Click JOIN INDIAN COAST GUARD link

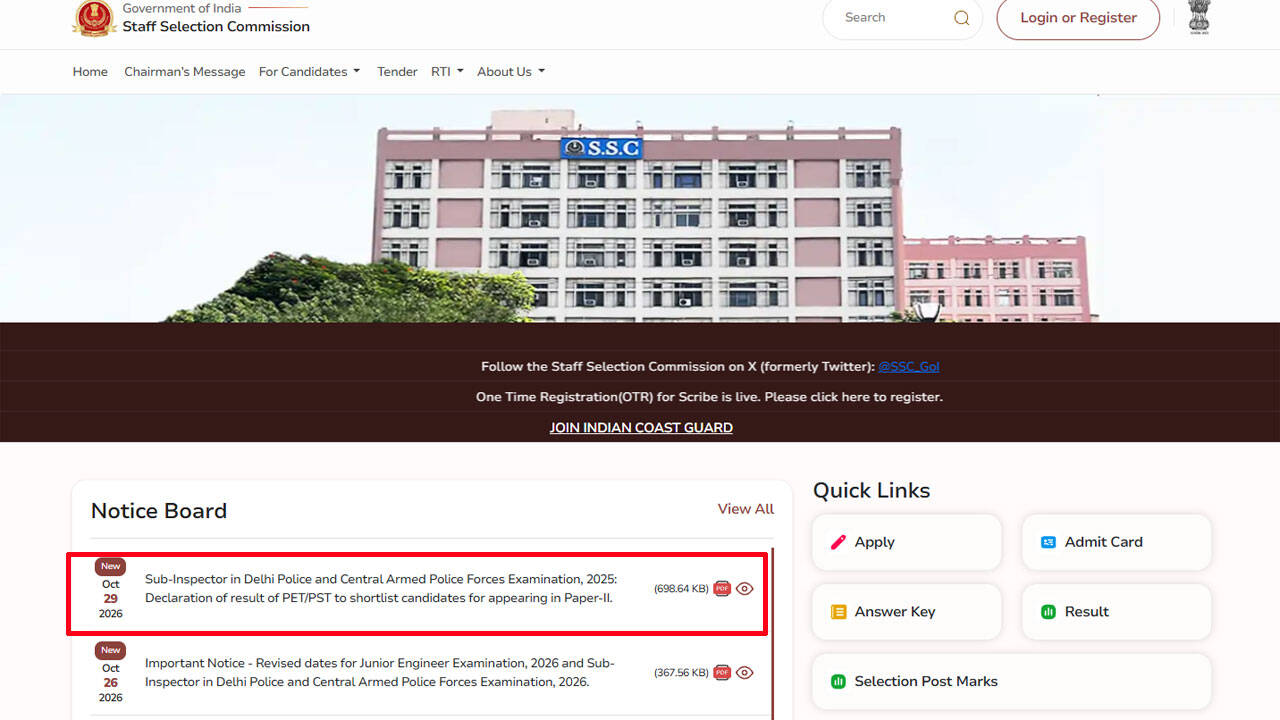pyautogui.click(x=641, y=428)
